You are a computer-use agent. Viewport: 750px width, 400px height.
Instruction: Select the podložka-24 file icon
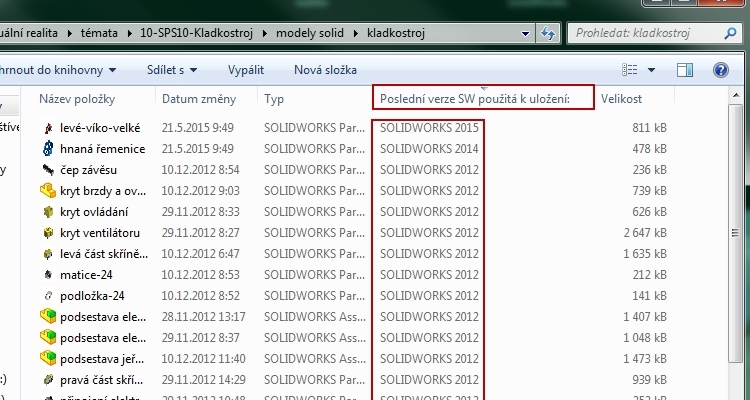pyautogui.click(x=48, y=296)
